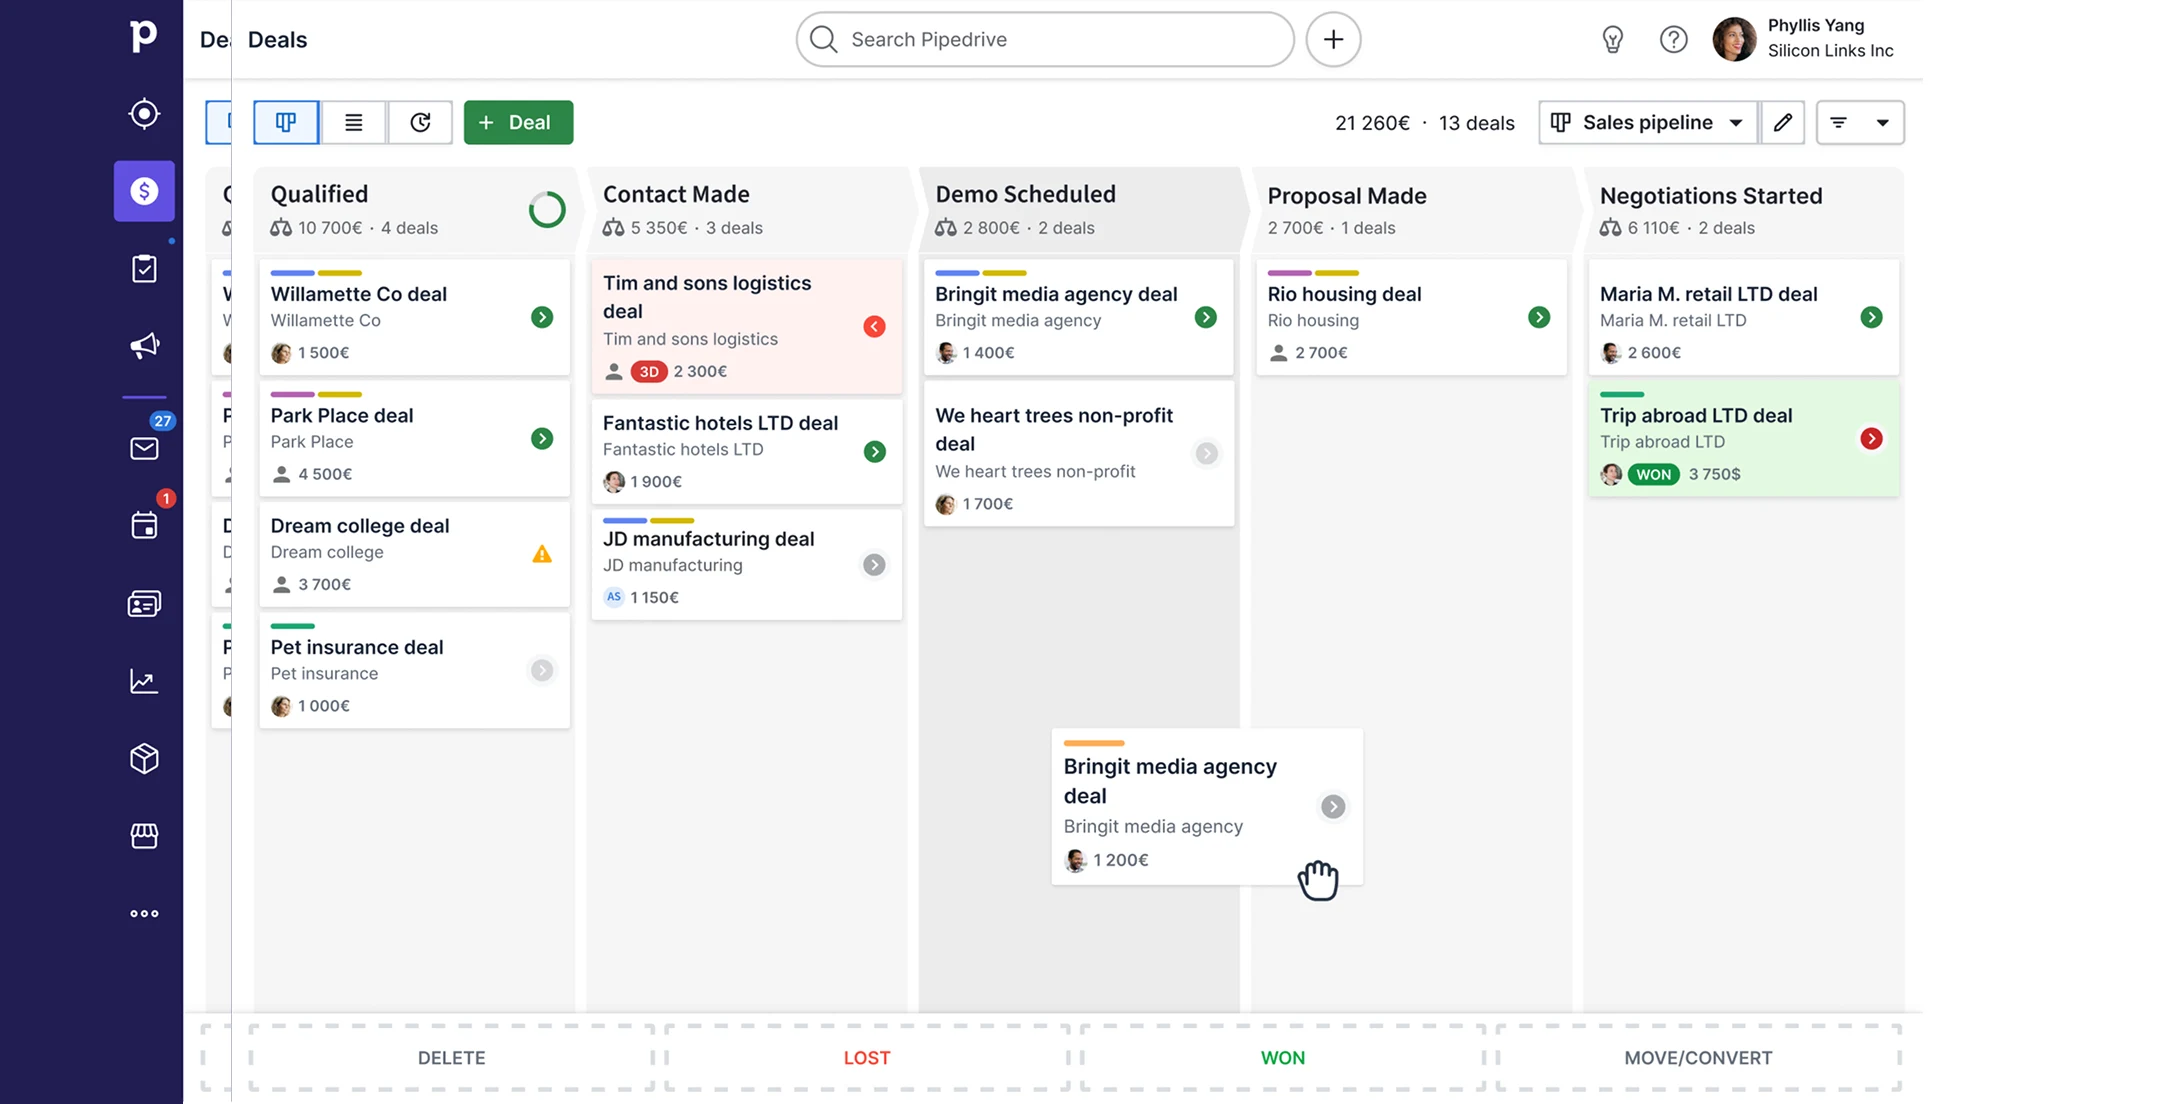
Task: Open the Sales Assistant lightbulb icon
Action: pyautogui.click(x=1612, y=39)
